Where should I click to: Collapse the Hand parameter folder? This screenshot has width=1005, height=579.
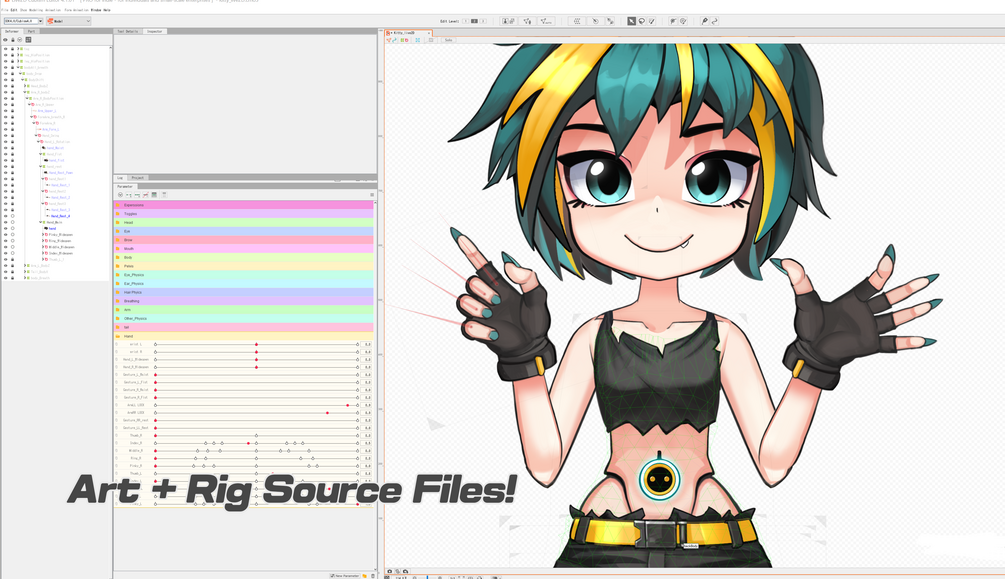[x=117, y=336]
